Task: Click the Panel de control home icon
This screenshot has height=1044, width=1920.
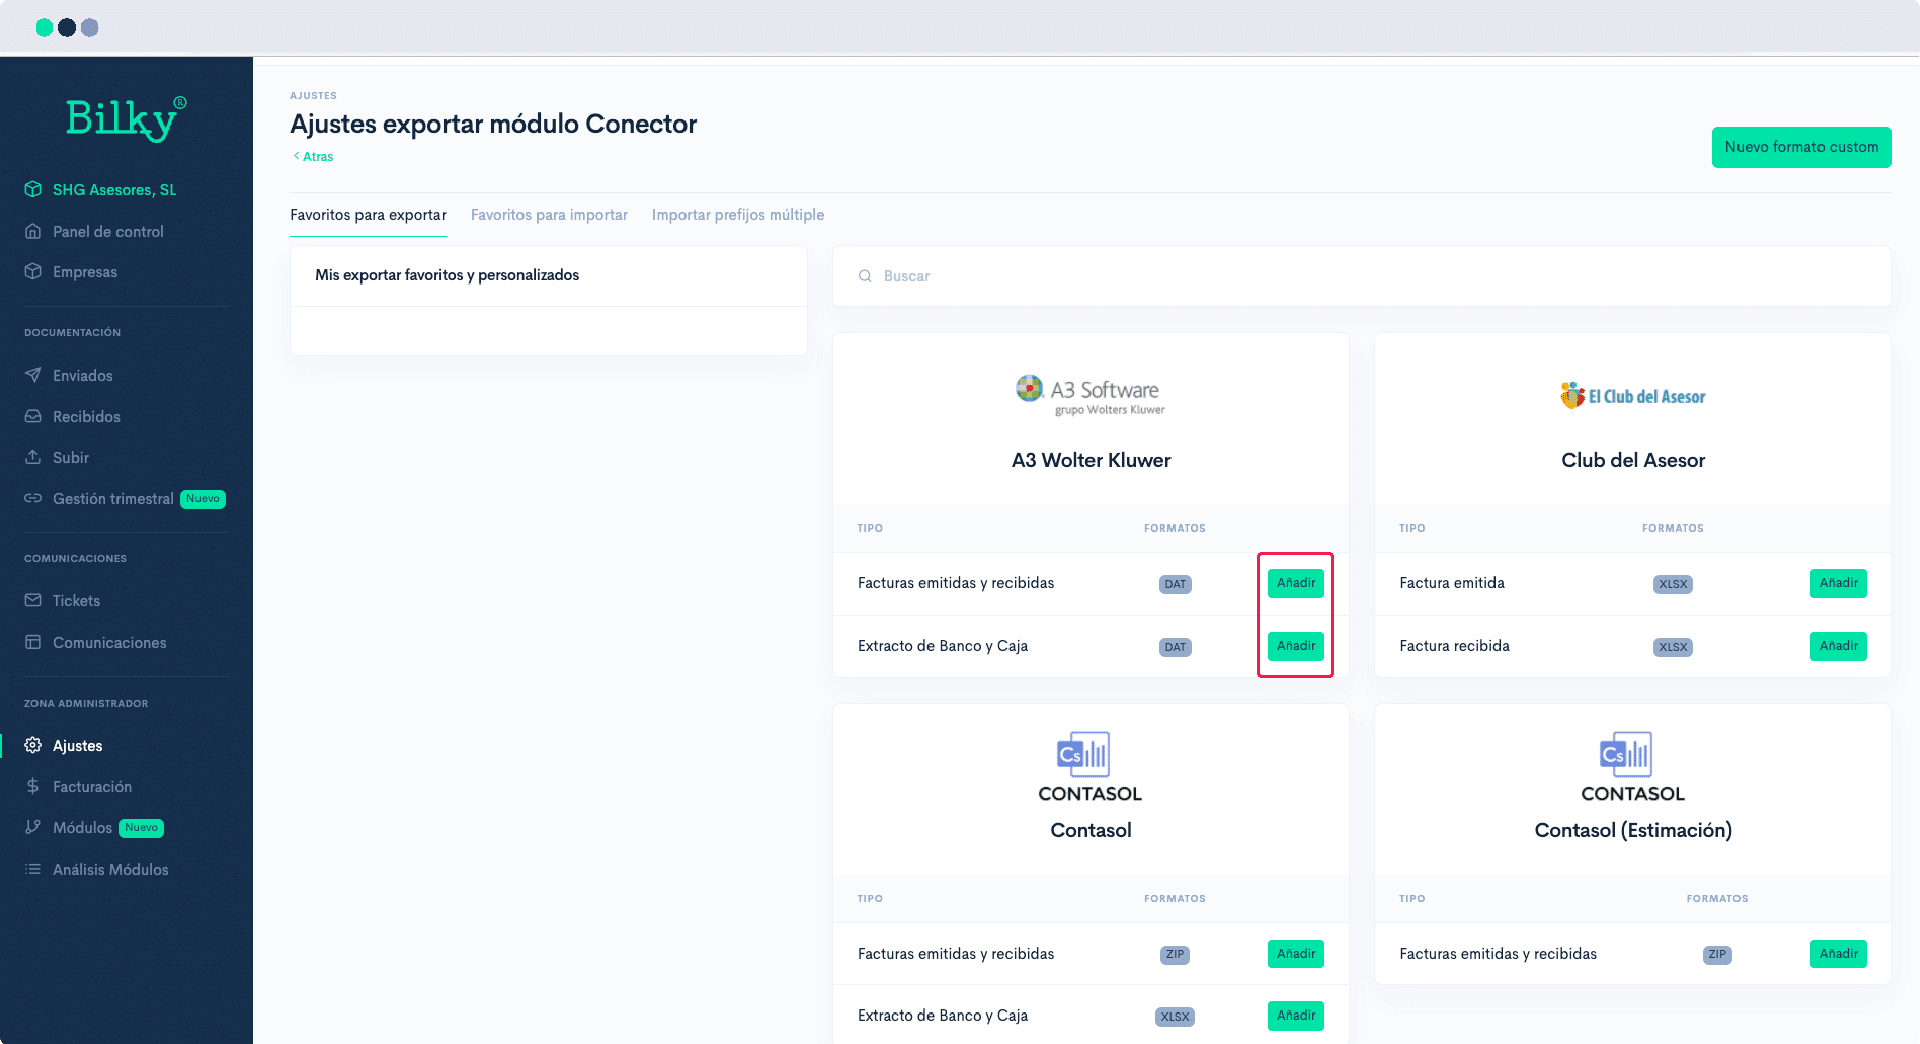Action: pyautogui.click(x=33, y=231)
